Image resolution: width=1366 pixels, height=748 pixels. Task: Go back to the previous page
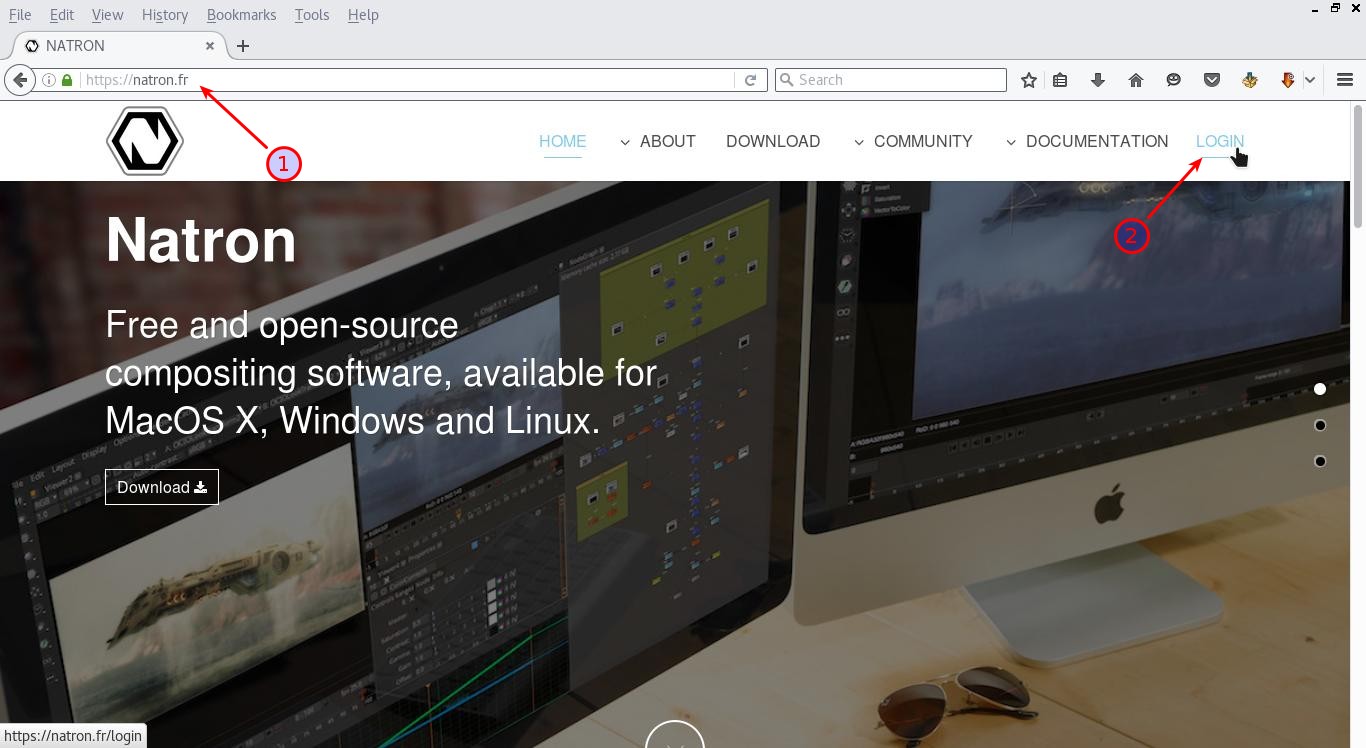pyautogui.click(x=19, y=79)
